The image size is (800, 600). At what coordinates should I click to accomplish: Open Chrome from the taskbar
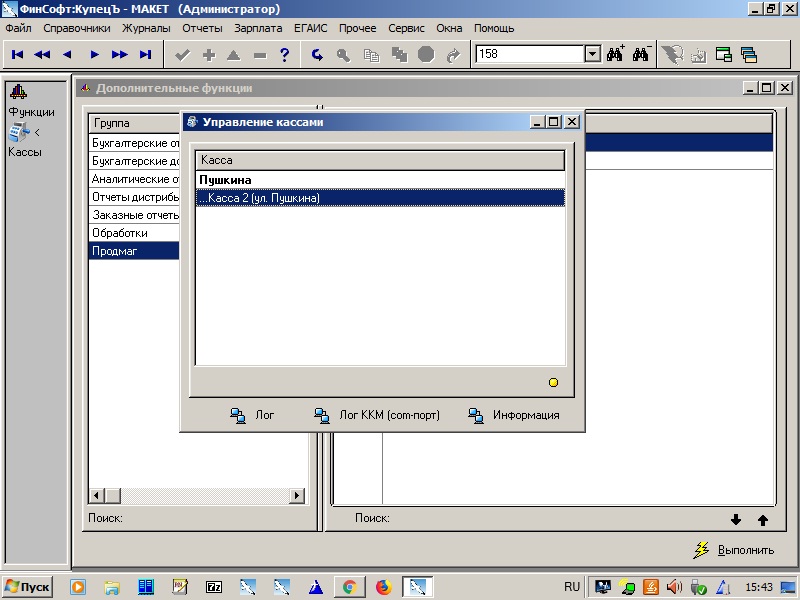pos(350,587)
